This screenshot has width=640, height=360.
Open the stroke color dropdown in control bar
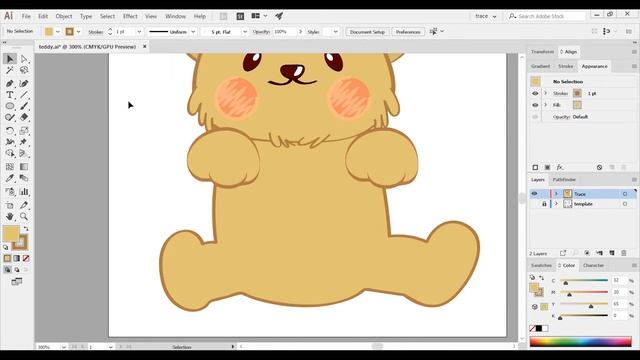point(78,31)
